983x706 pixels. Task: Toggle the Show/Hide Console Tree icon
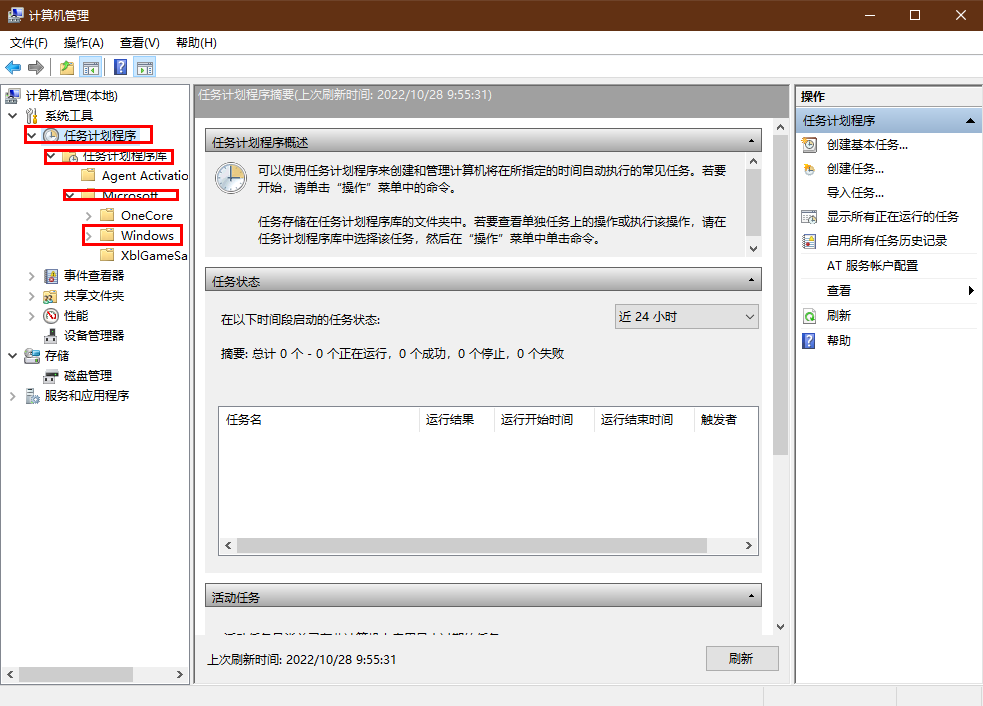point(91,68)
